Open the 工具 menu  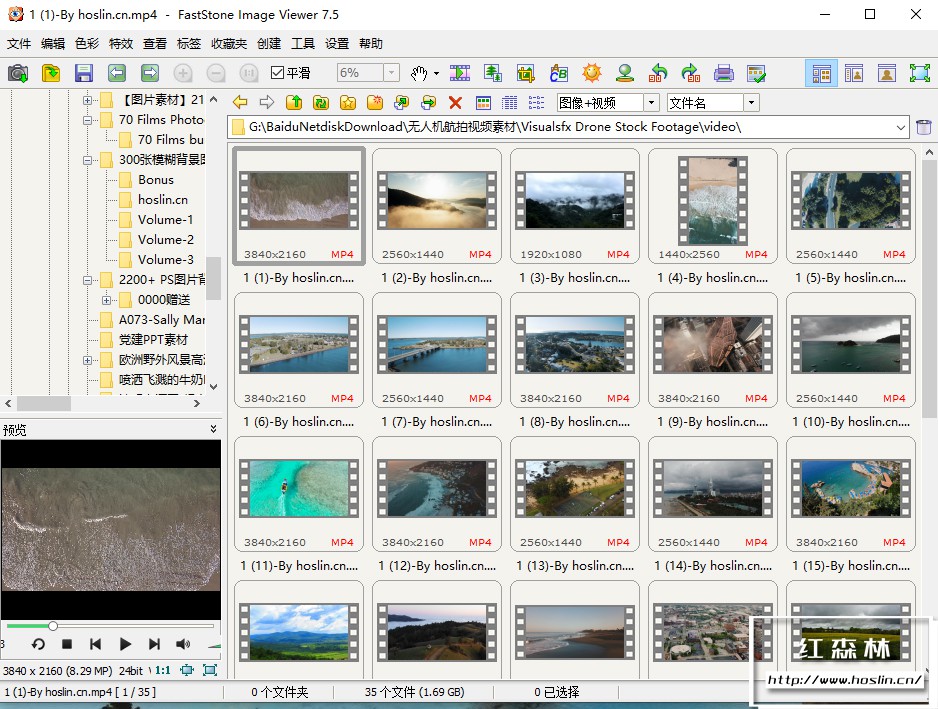click(302, 44)
